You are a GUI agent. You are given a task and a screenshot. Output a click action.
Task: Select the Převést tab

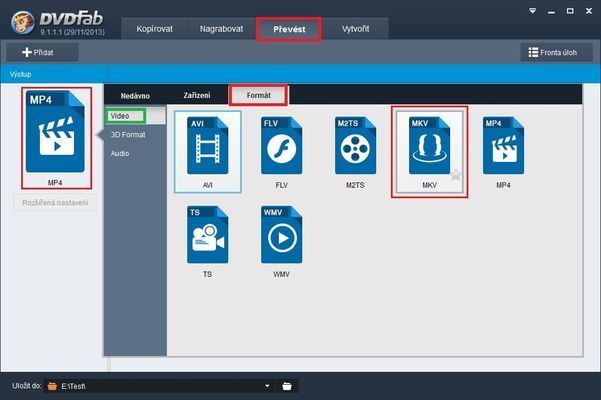pyautogui.click(x=289, y=29)
